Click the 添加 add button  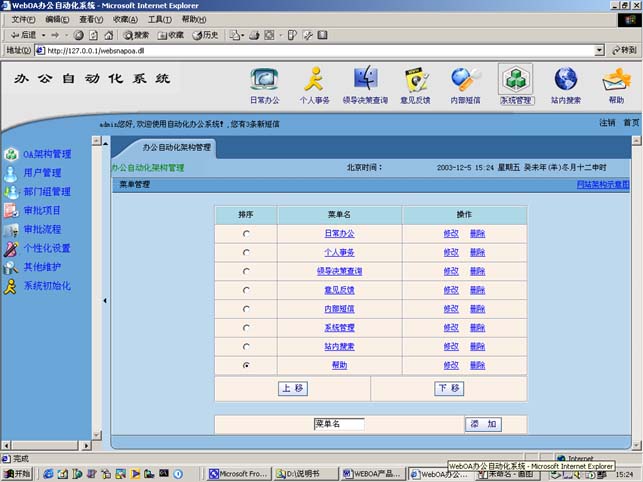pos(483,424)
